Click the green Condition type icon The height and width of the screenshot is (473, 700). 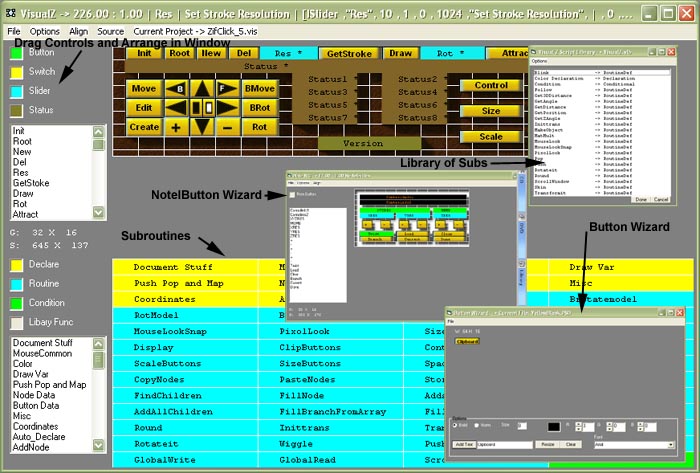click(x=16, y=303)
